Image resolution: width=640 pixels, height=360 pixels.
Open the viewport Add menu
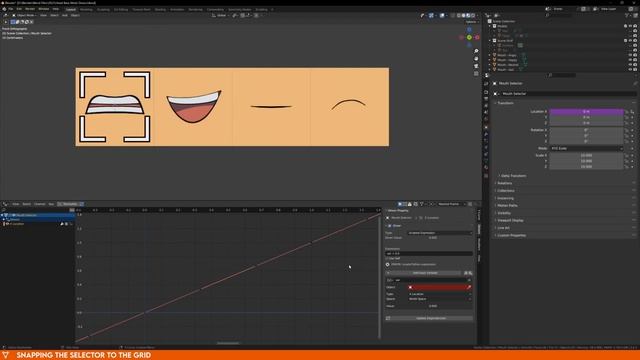pos(64,16)
